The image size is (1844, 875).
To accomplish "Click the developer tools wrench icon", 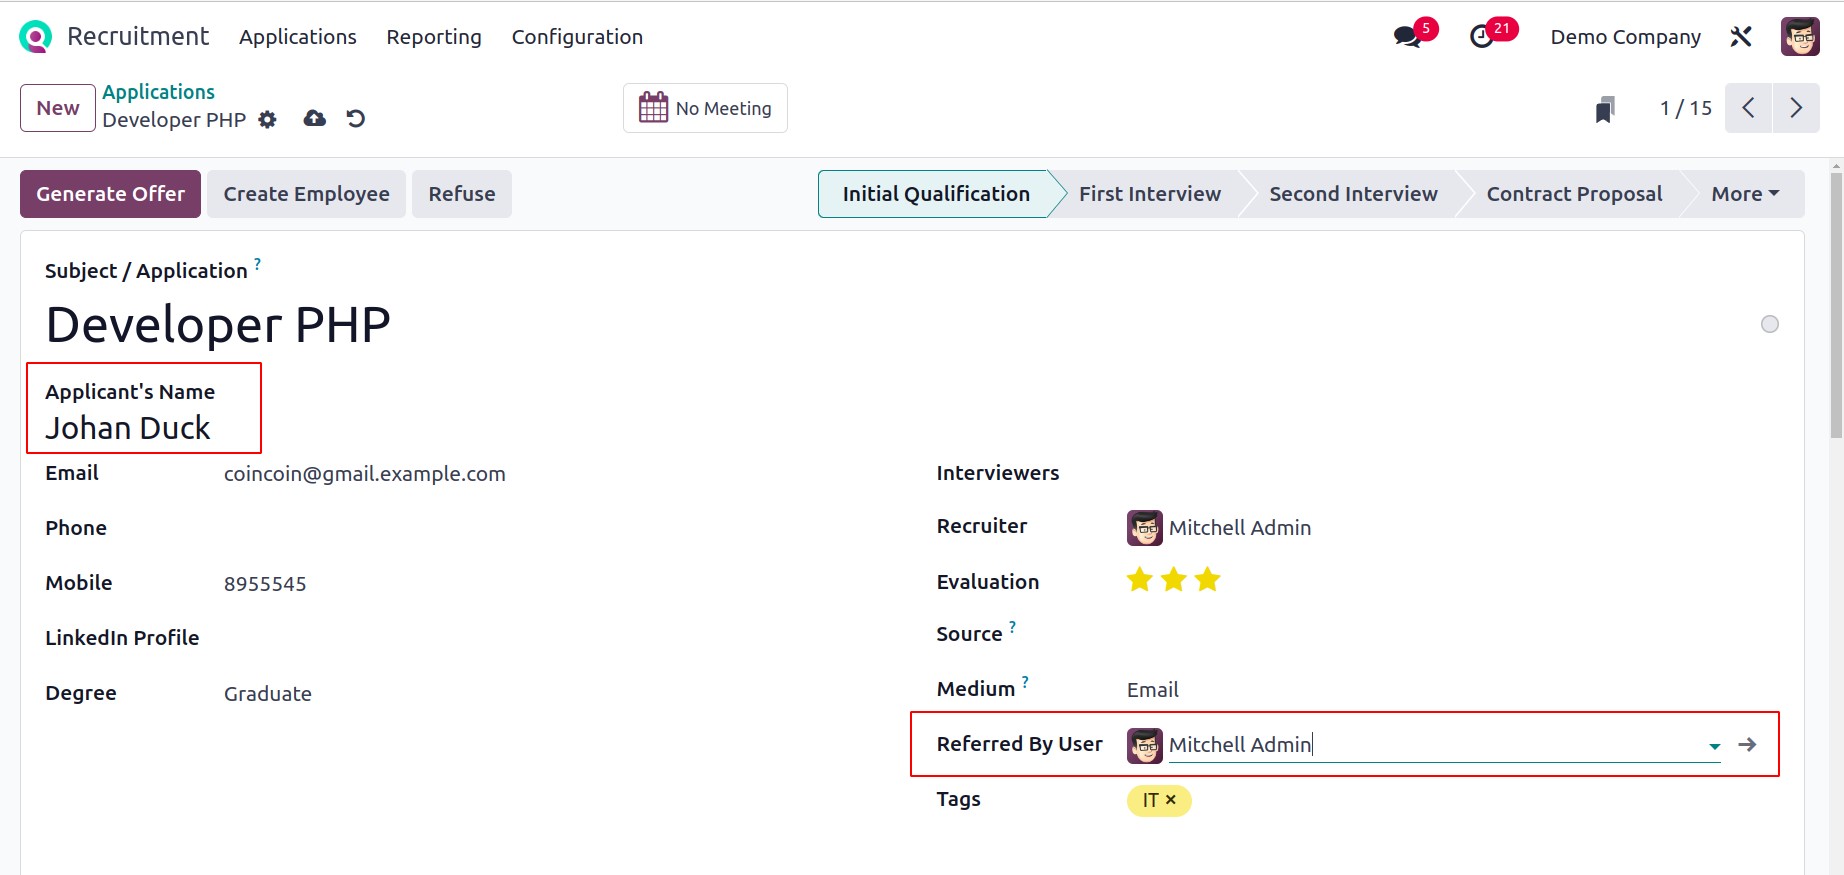I will pos(1741,37).
